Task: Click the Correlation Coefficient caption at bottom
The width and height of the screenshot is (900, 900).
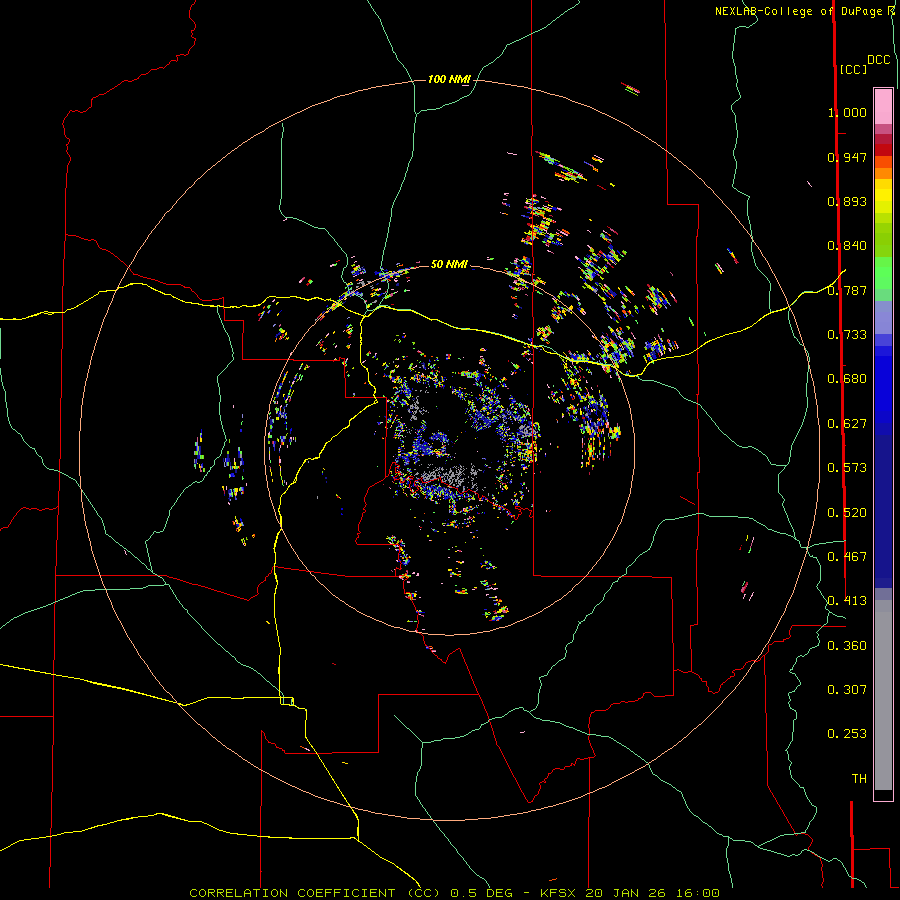Action: coord(454,893)
